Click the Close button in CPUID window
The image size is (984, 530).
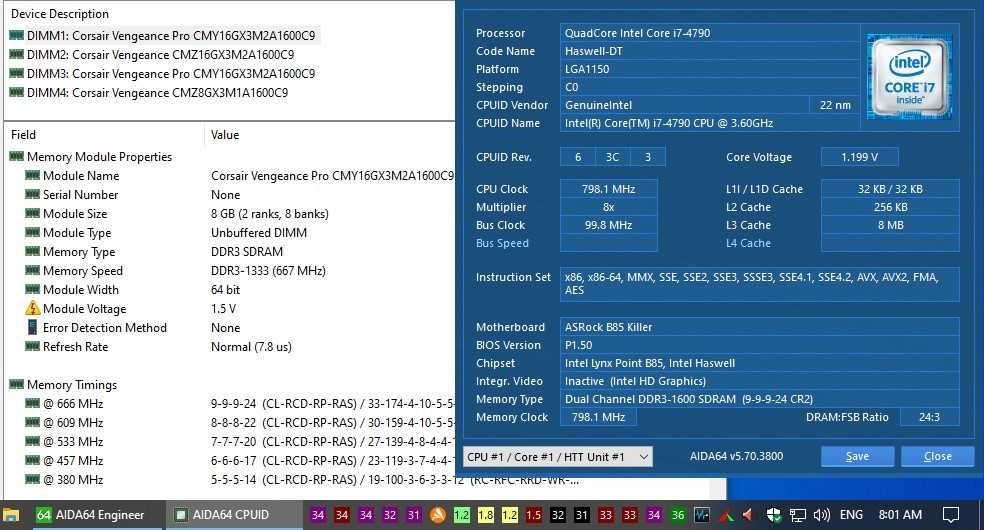pos(938,457)
